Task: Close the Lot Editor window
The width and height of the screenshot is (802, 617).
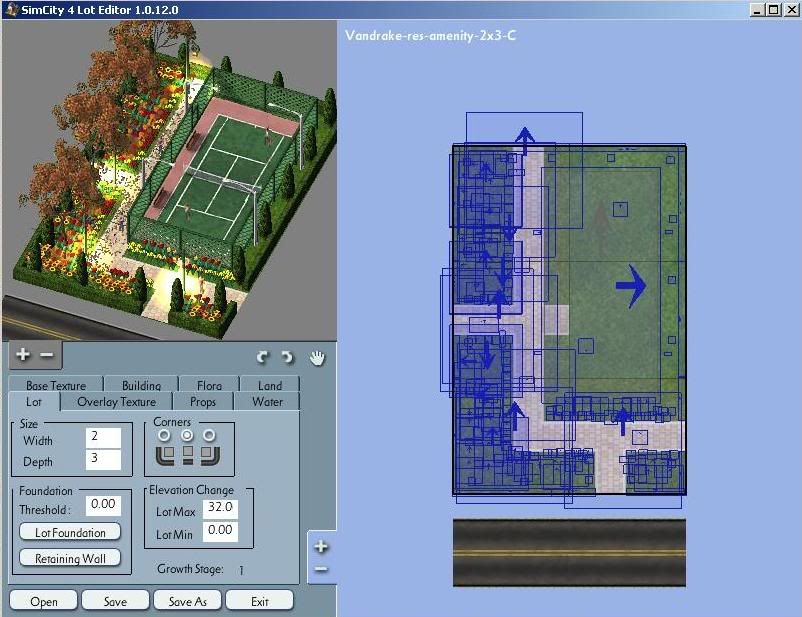Action: (791, 10)
